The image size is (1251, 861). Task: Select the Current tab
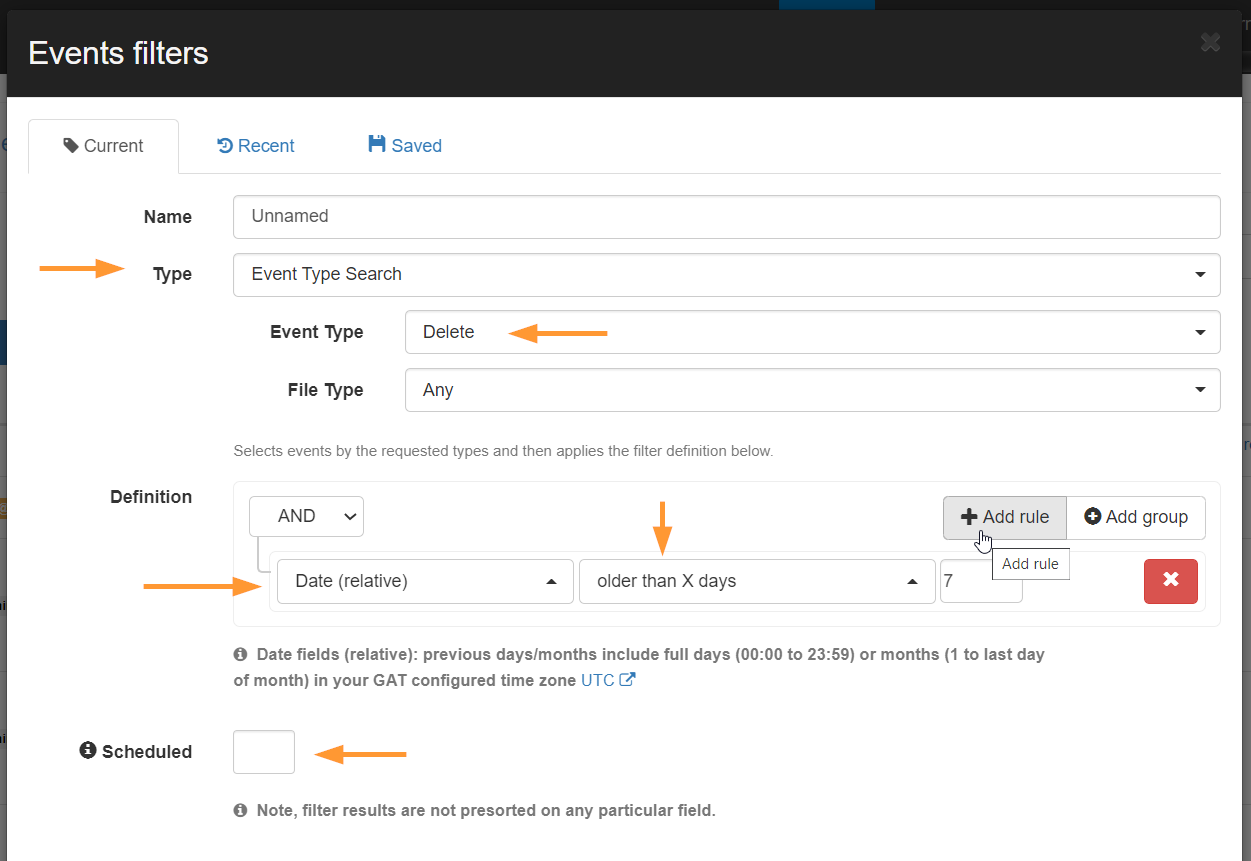[x=104, y=146]
